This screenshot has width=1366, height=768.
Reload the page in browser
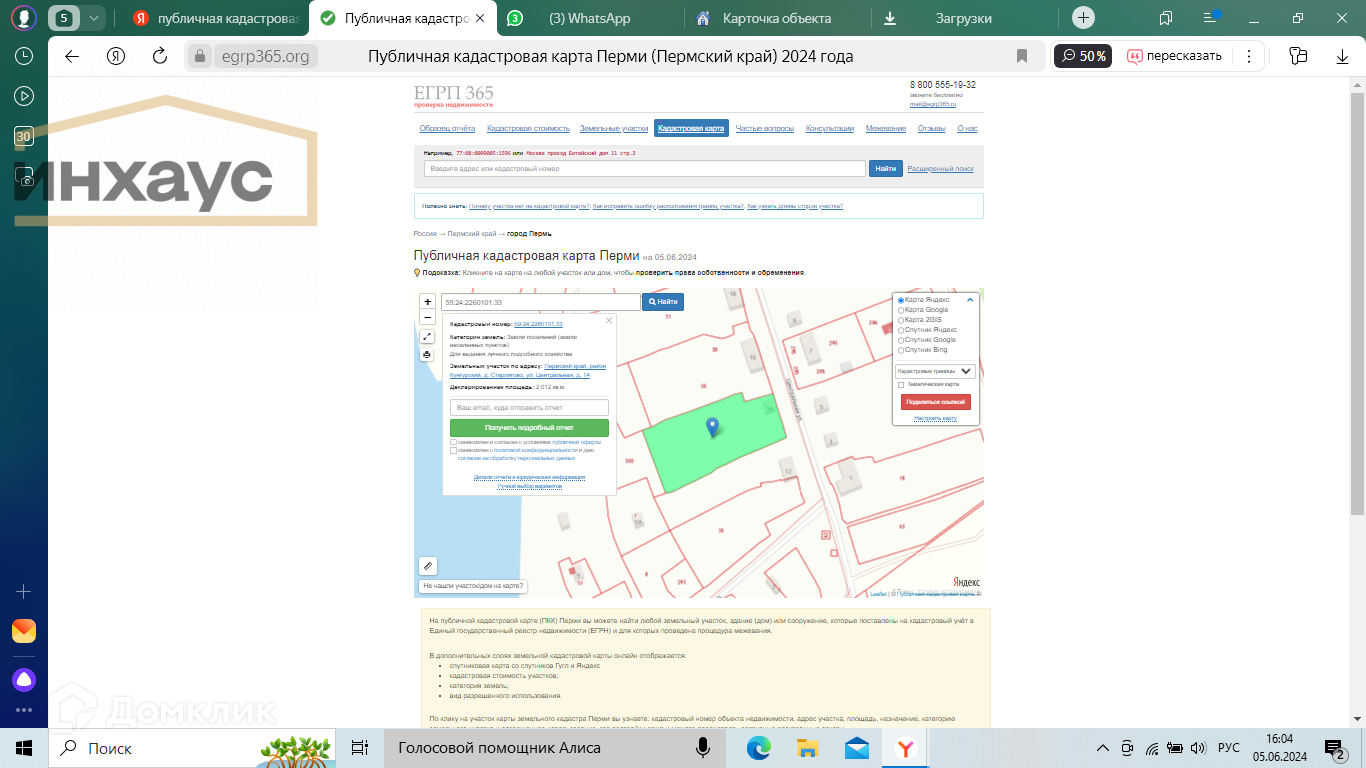pos(160,56)
